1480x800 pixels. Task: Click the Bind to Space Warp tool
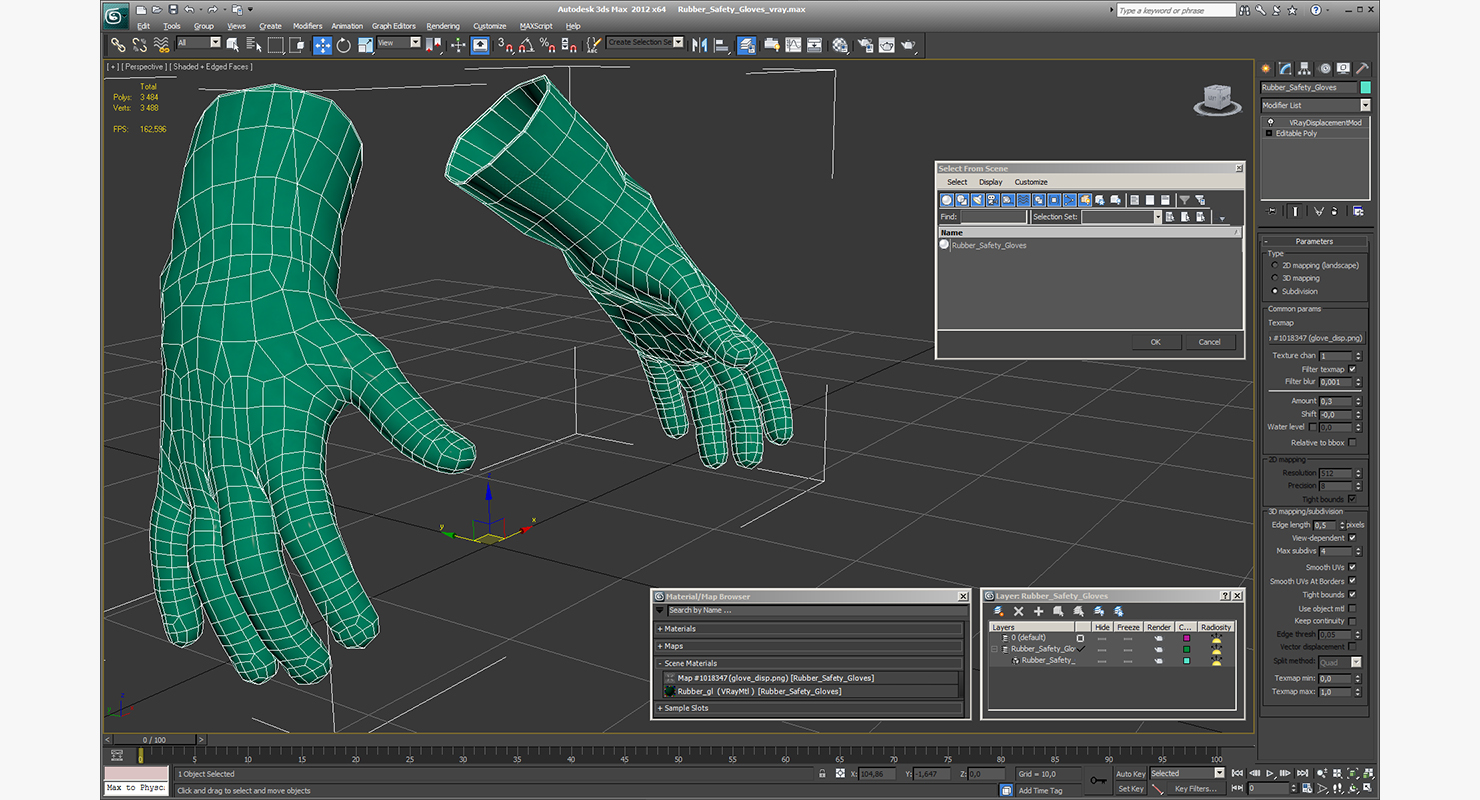(x=161, y=44)
